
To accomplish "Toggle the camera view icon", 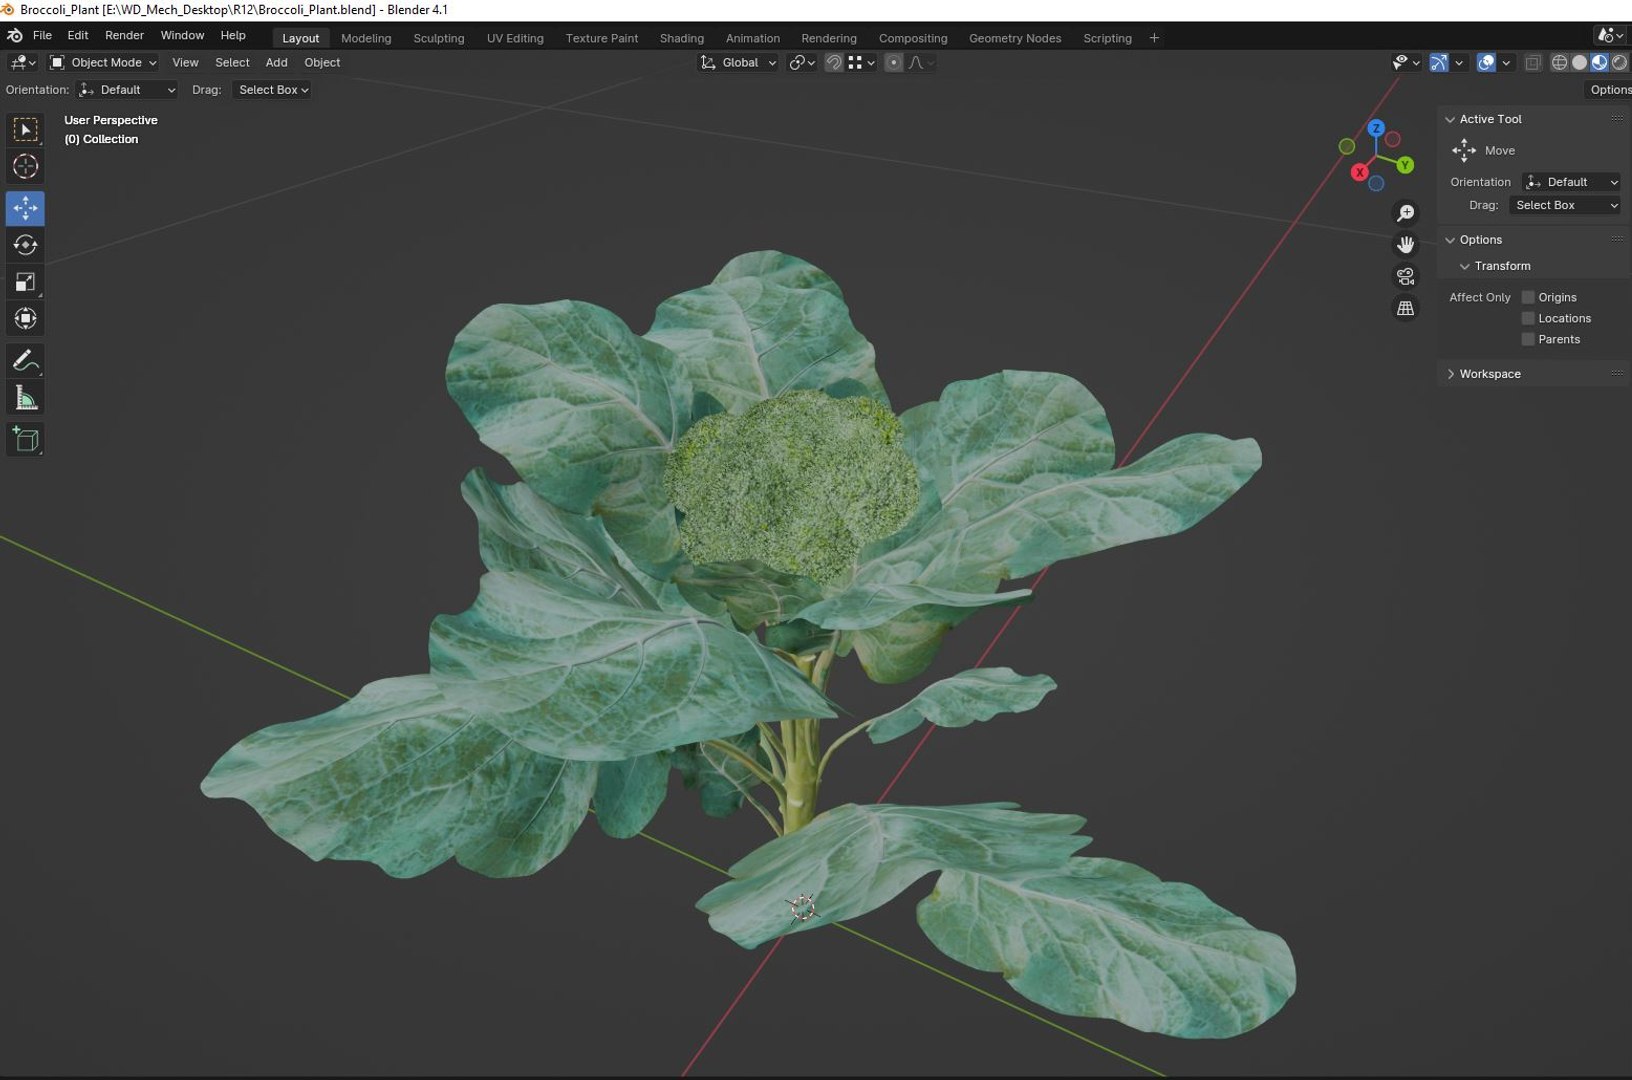I will click(1405, 276).
